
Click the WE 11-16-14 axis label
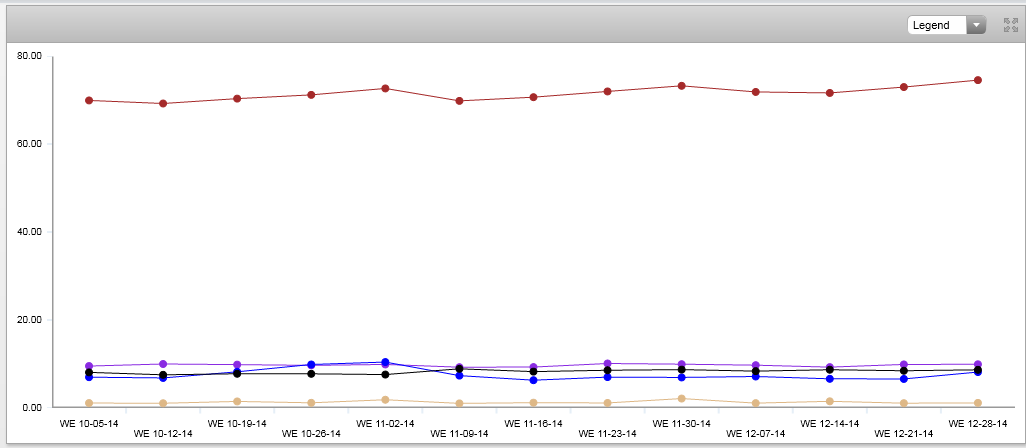[x=533, y=423]
